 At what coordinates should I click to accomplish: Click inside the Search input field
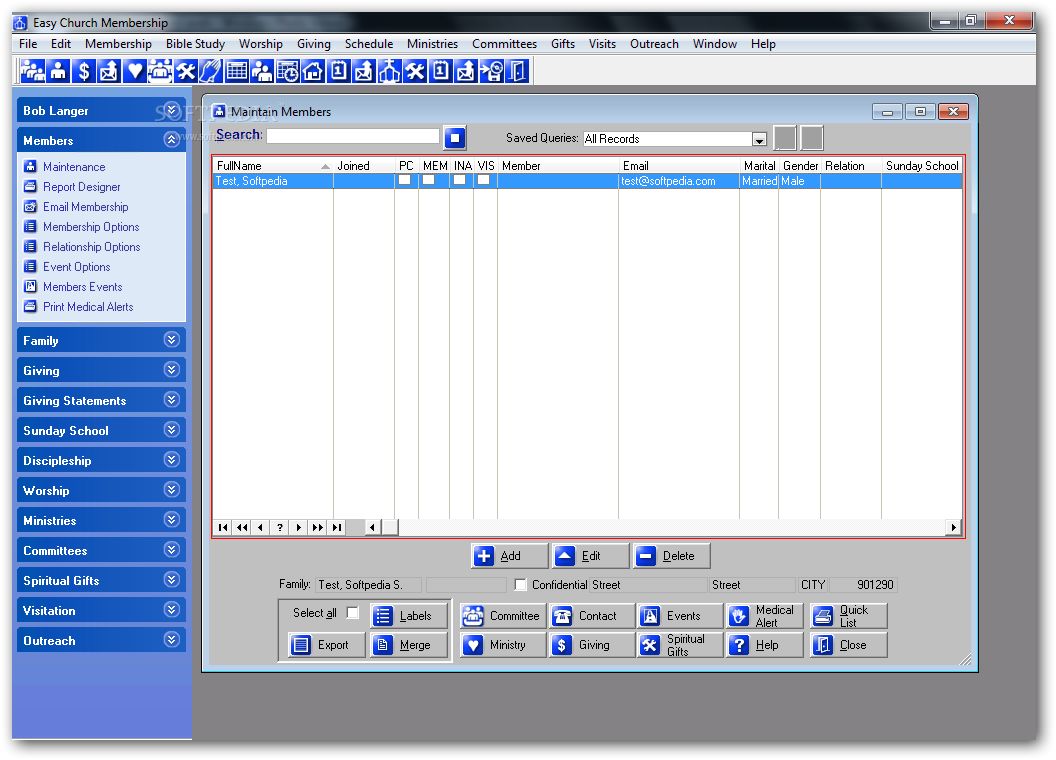pyautogui.click(x=355, y=135)
